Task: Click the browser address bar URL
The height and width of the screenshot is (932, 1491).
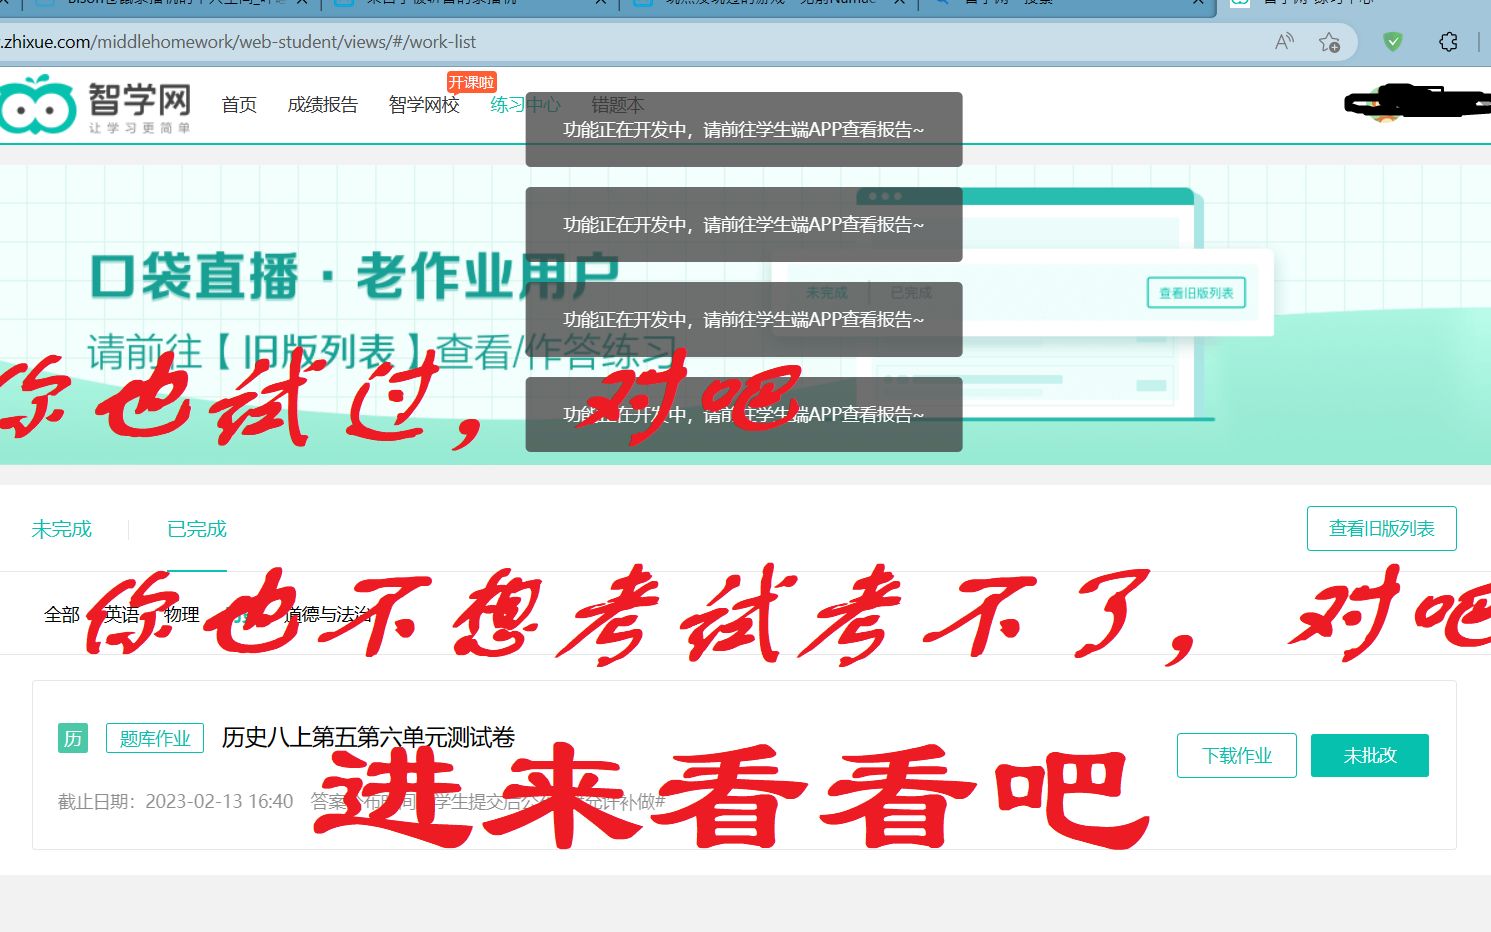Action: tap(238, 42)
